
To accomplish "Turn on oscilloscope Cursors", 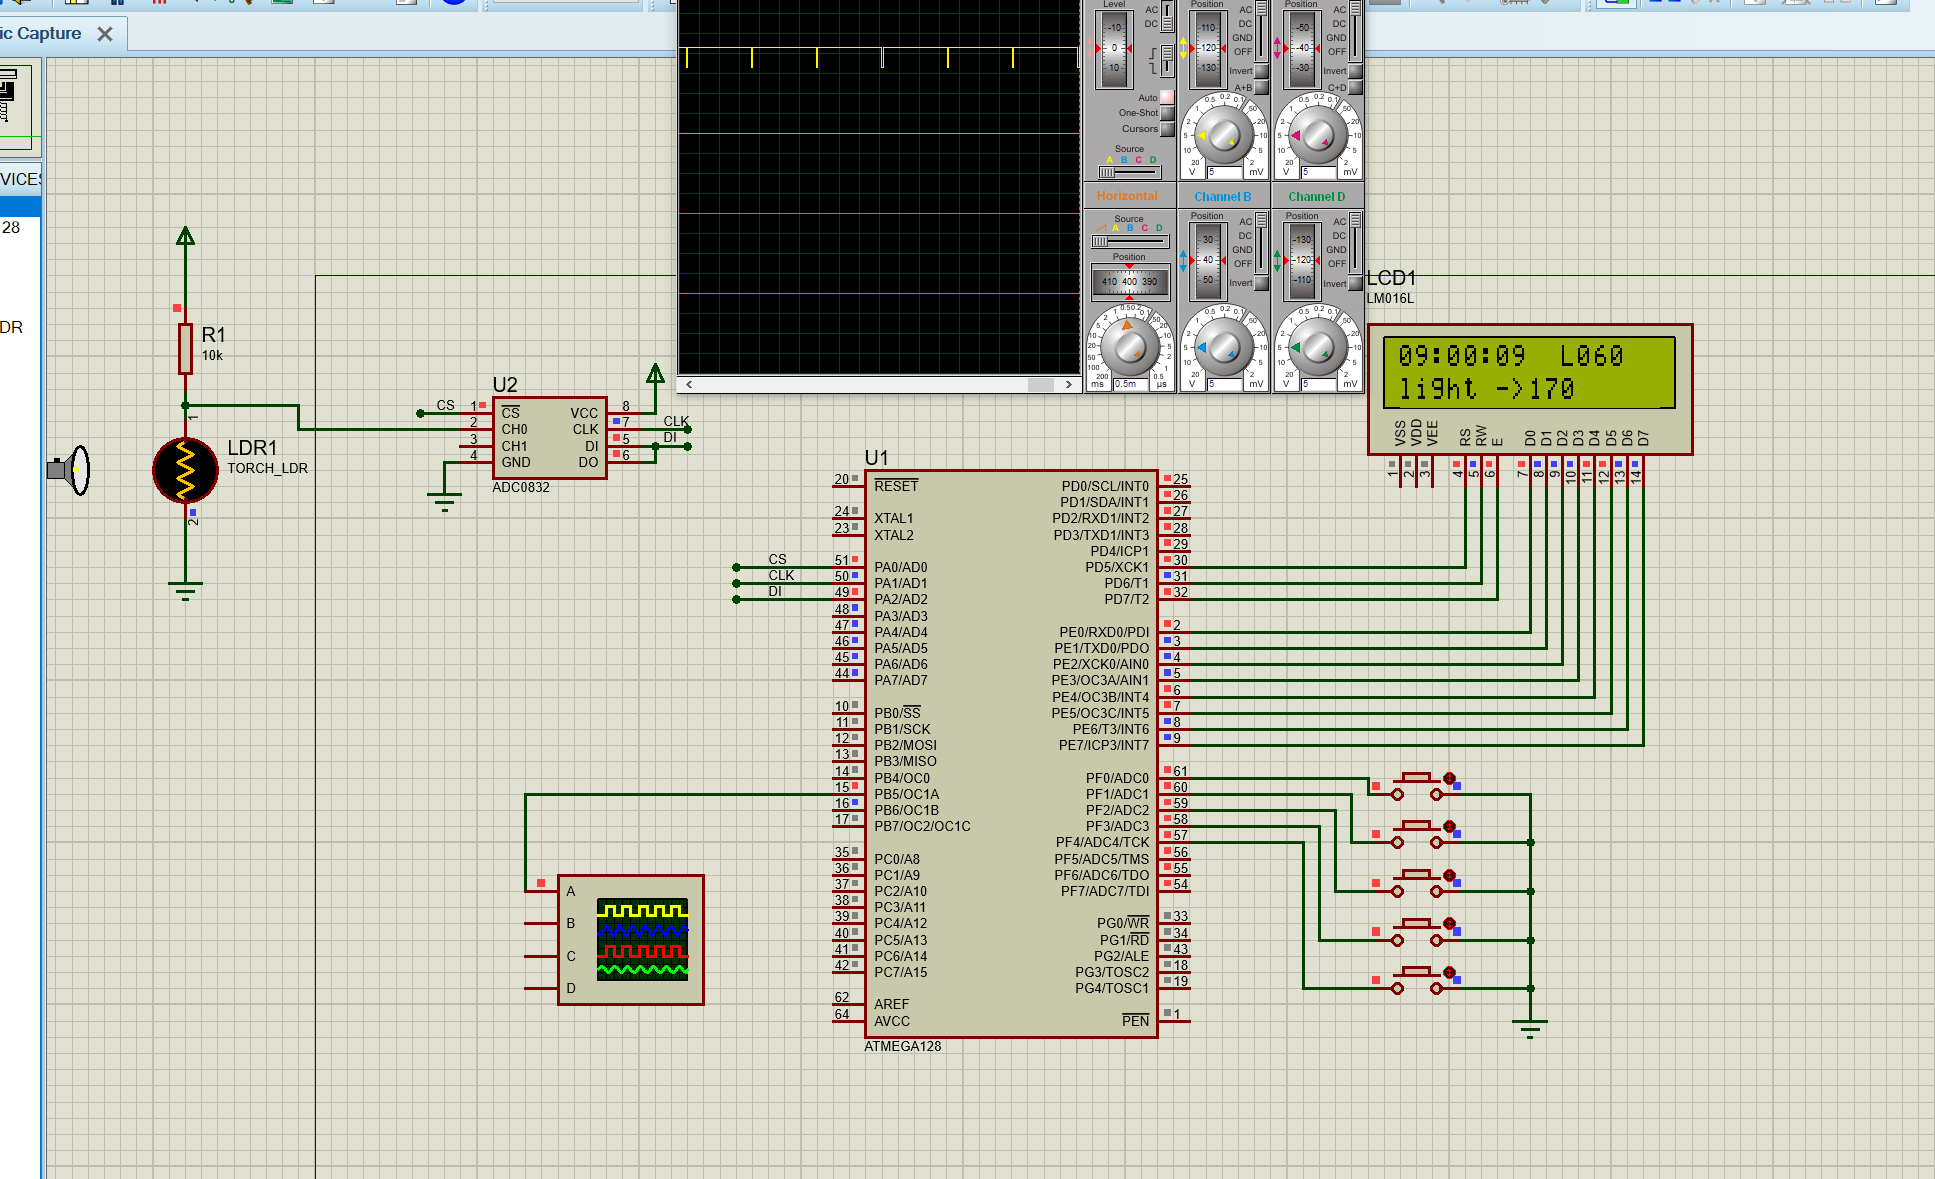I will [x=1167, y=129].
